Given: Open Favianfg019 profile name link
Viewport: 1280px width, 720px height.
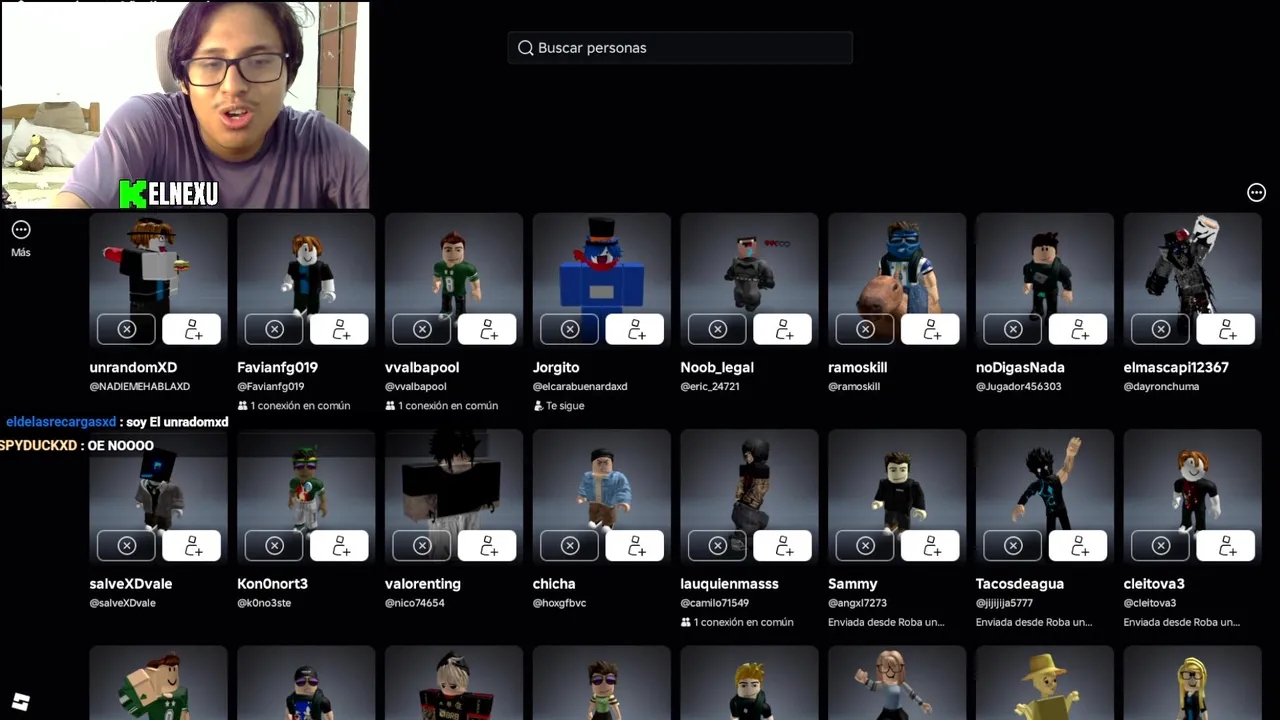Looking at the screenshot, I should pyautogui.click(x=277, y=367).
